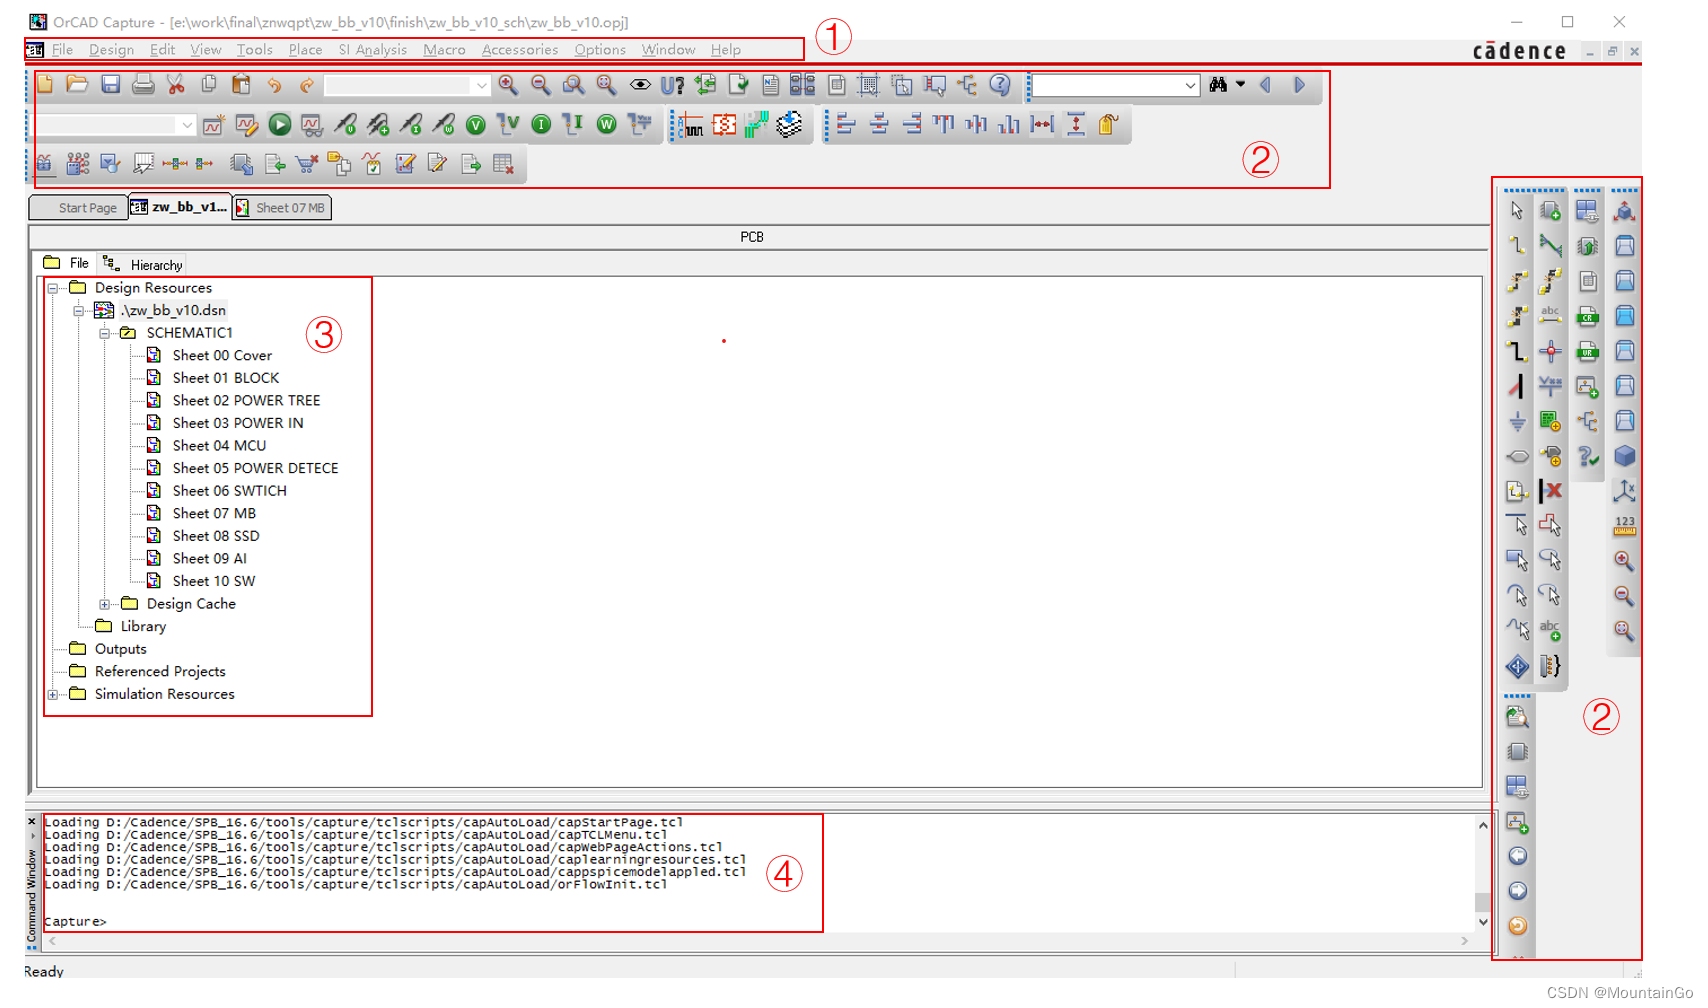Select the Place Rectangle tool
This screenshot has width=1708, height=1008.
(1517, 560)
